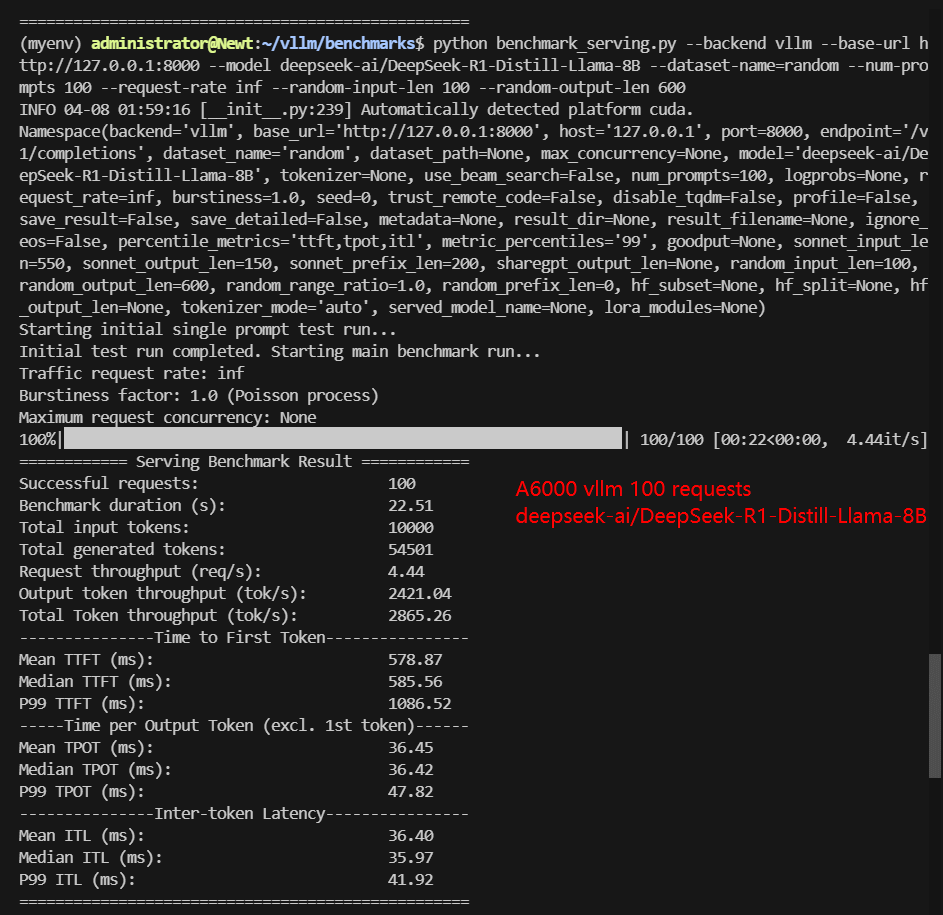The height and width of the screenshot is (915, 943).
Task: Click the 'Benchmark duration (s):' label
Action: pyautogui.click(x=122, y=506)
